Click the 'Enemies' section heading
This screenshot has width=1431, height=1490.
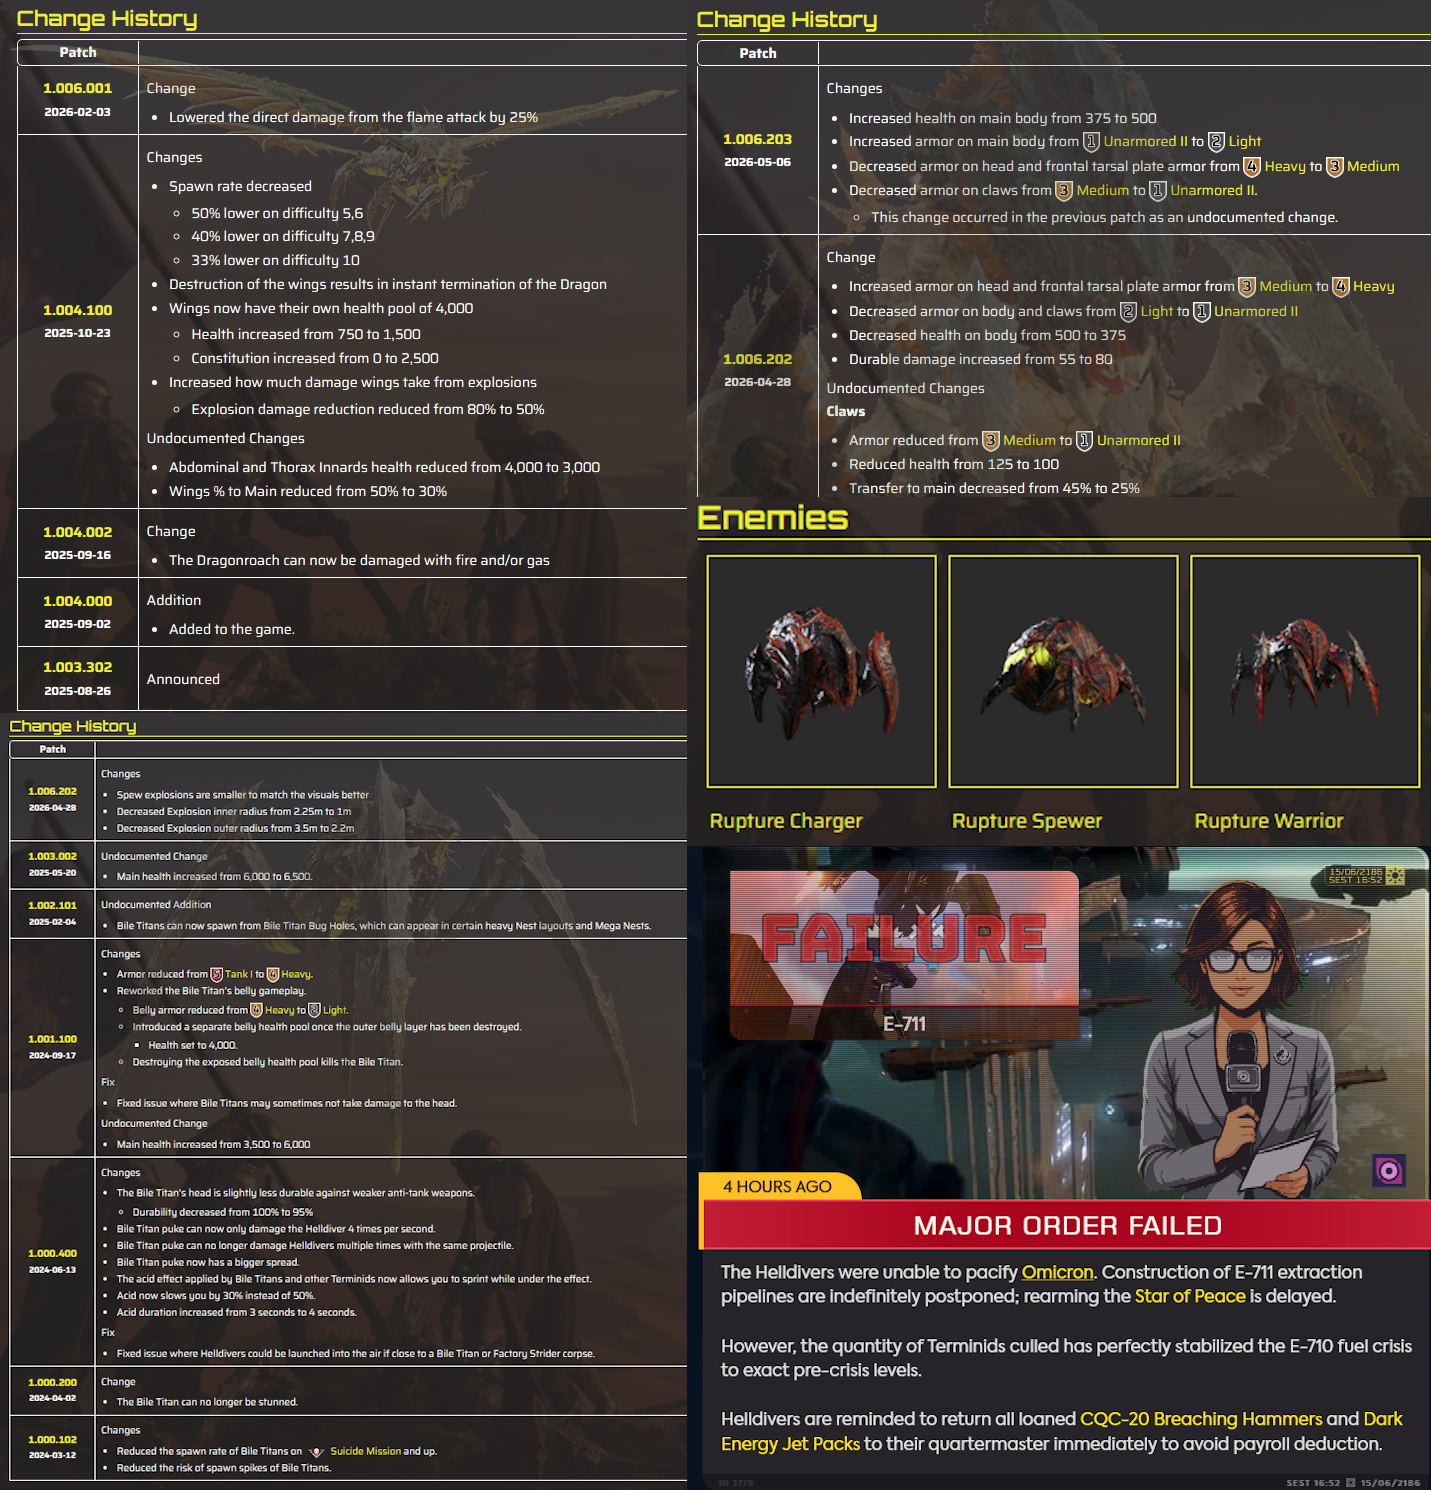point(773,518)
